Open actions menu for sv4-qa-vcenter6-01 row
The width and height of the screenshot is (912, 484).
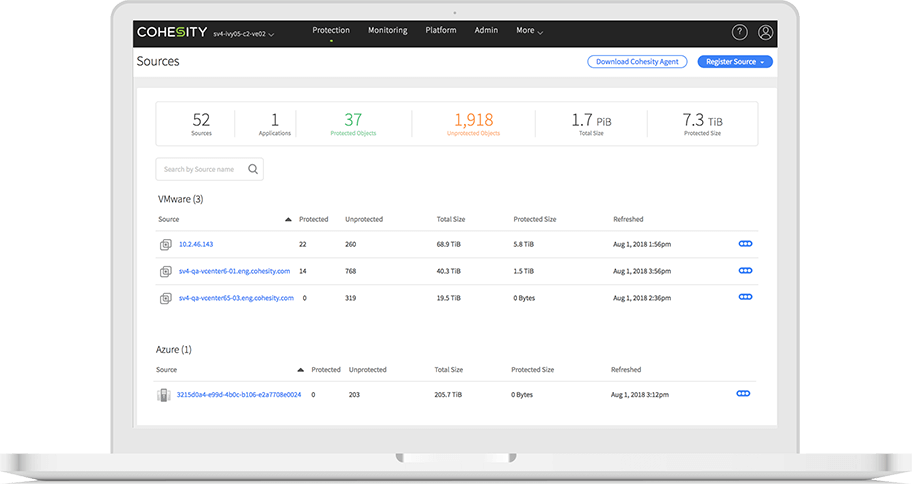[745, 271]
